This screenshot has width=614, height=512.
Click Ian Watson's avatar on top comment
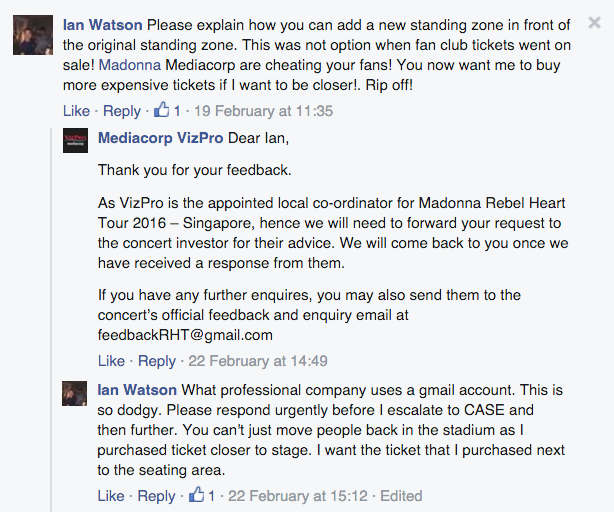tap(33, 35)
